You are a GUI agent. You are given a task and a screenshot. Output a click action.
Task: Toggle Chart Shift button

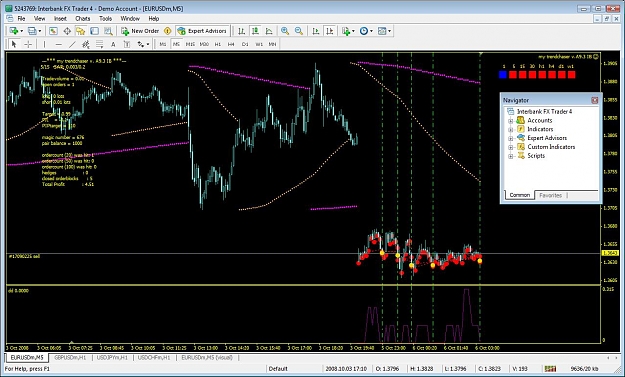(330, 31)
